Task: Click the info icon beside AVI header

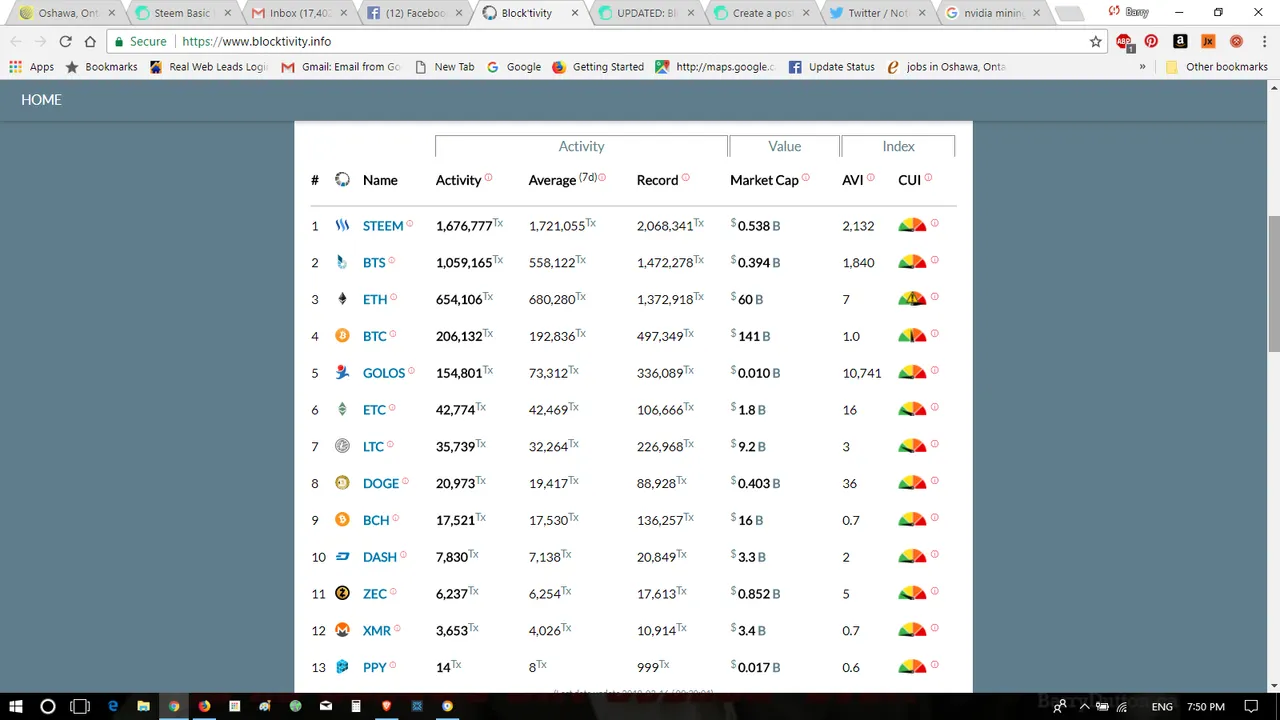Action: pyautogui.click(x=871, y=178)
